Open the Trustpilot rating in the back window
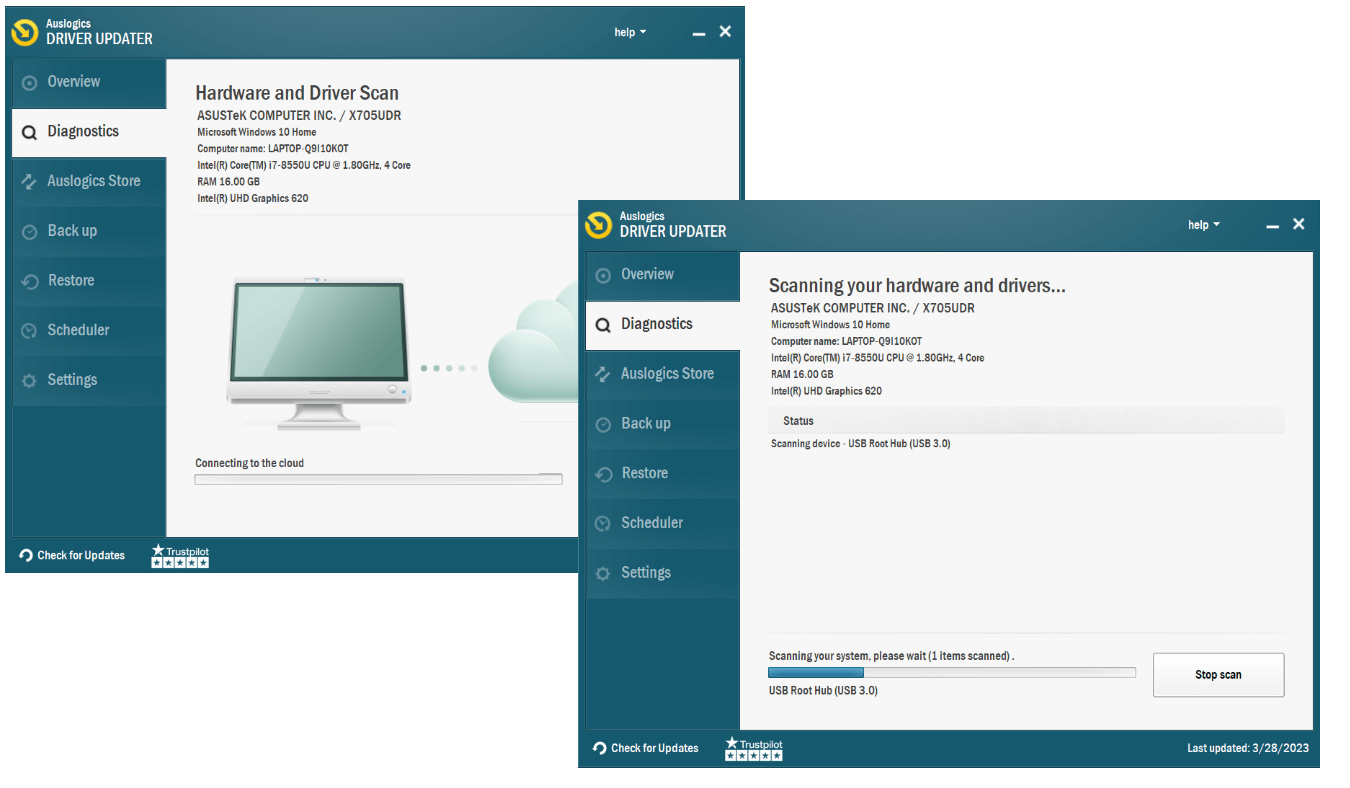The image size is (1350, 788). (180, 556)
